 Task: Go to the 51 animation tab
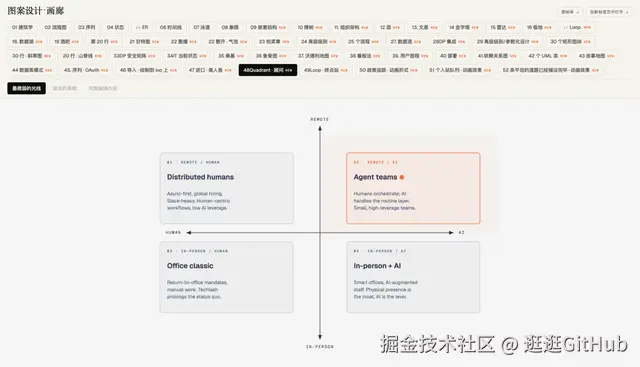click(460, 70)
